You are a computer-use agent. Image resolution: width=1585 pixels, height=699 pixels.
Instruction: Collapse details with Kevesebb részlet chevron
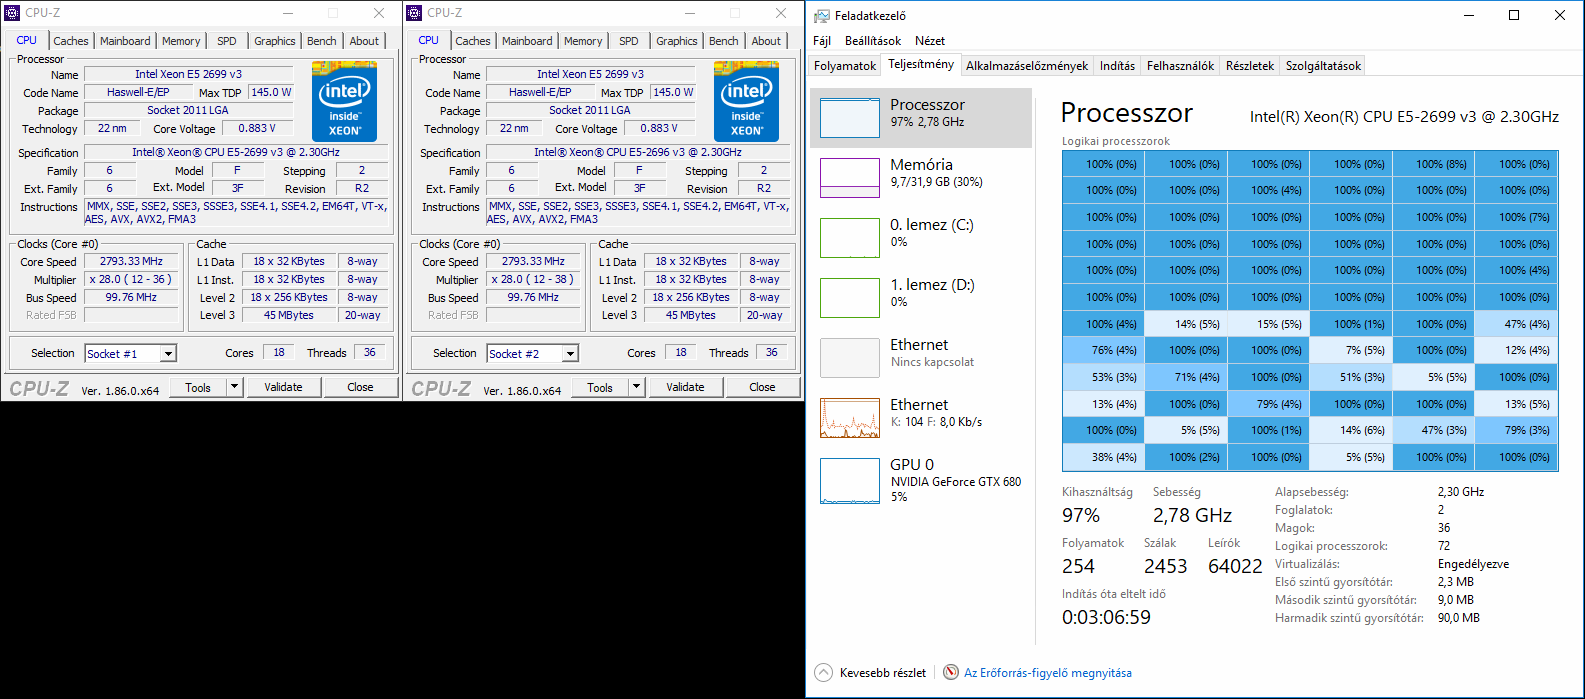click(823, 673)
